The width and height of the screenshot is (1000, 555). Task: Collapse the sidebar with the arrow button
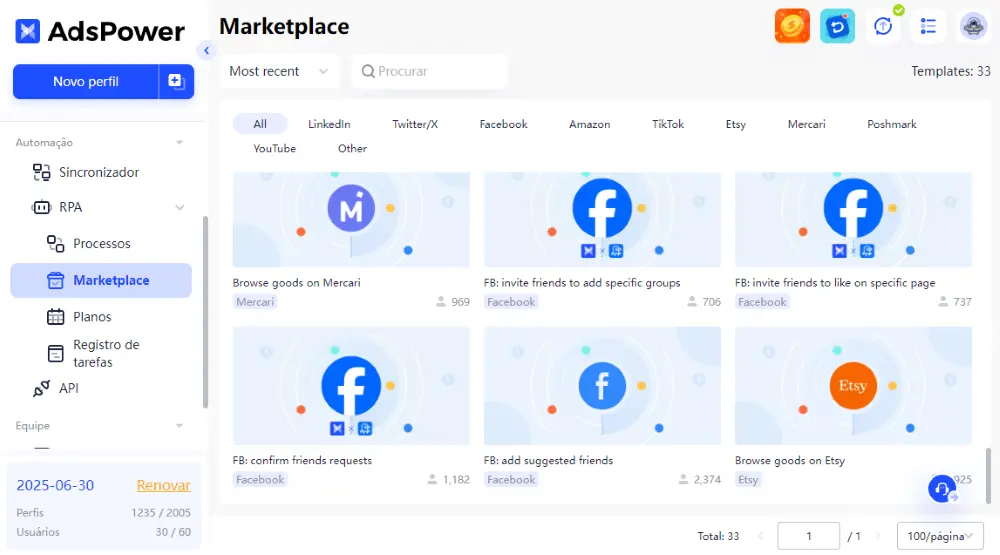click(206, 50)
